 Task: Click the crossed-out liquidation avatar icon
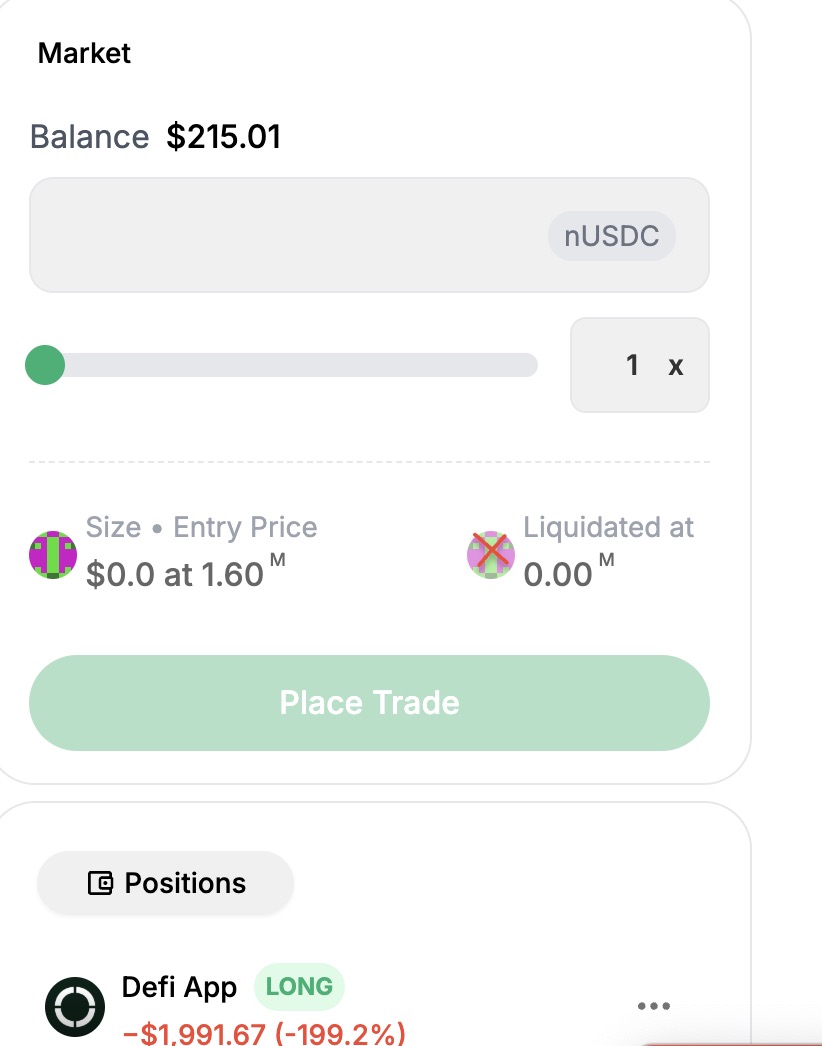coord(490,554)
